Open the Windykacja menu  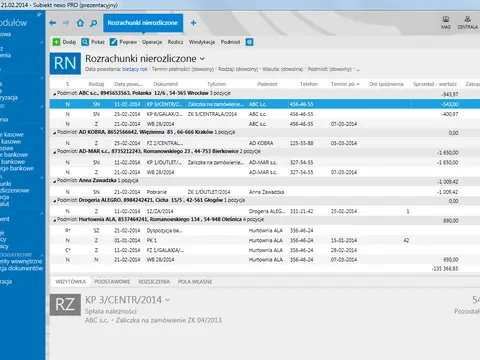[x=202, y=42]
